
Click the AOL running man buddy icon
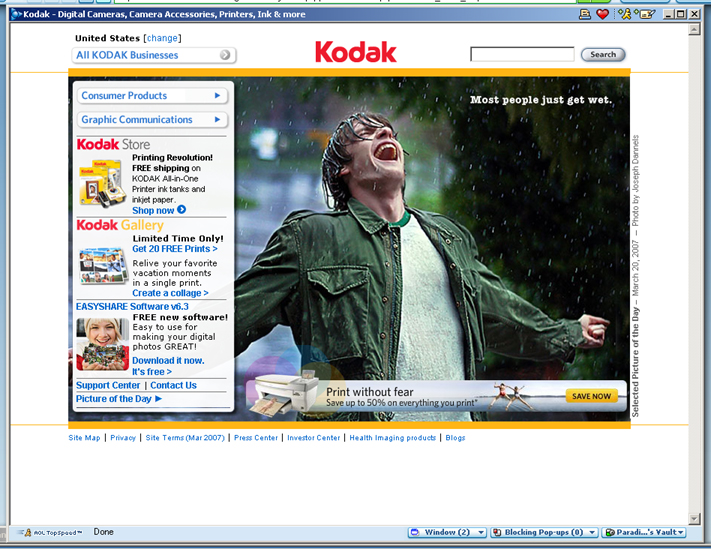point(626,15)
